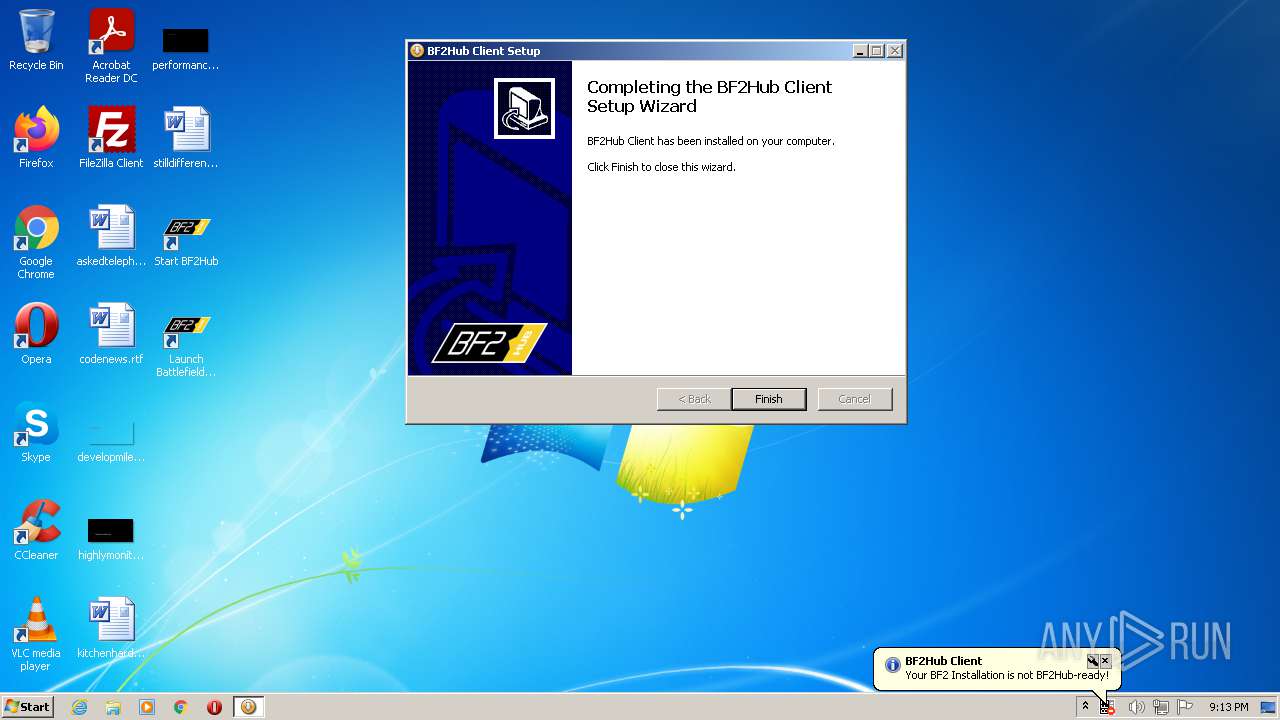Screen dimensions: 1280x720
Task: Switch to BF2Hub setup taskbar button
Action: [248, 707]
